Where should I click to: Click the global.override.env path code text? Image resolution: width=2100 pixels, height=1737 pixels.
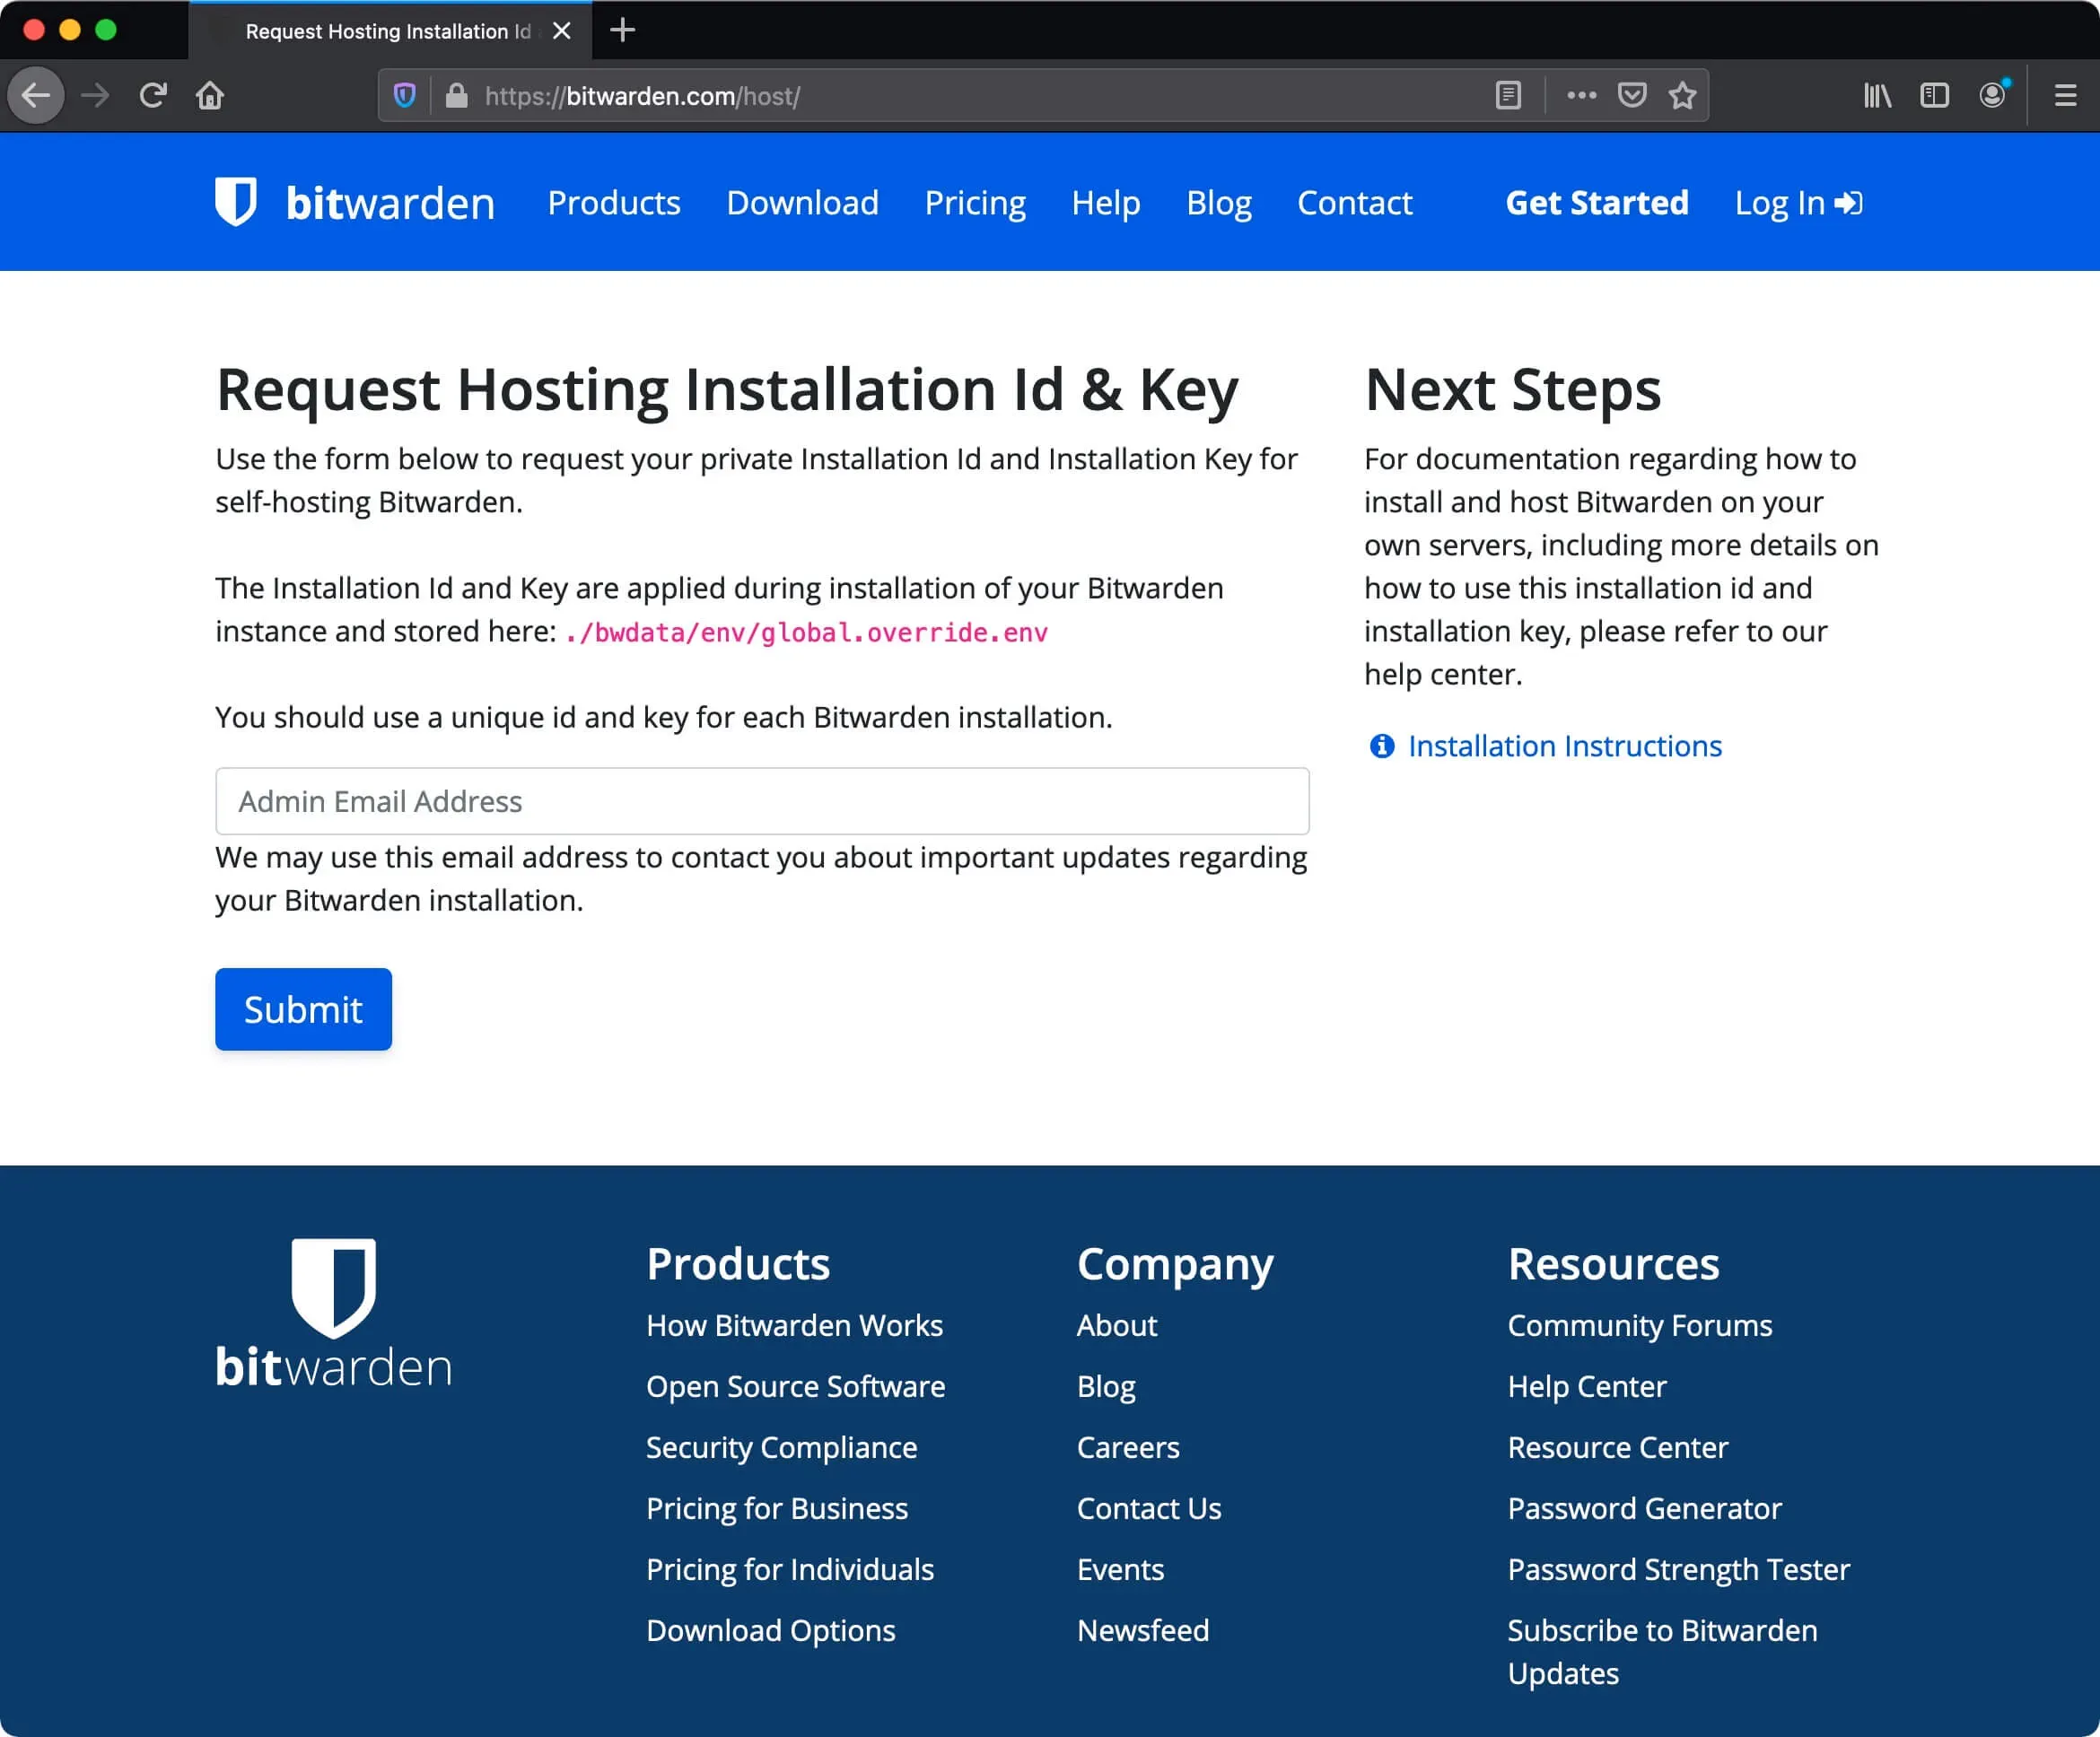tap(806, 632)
